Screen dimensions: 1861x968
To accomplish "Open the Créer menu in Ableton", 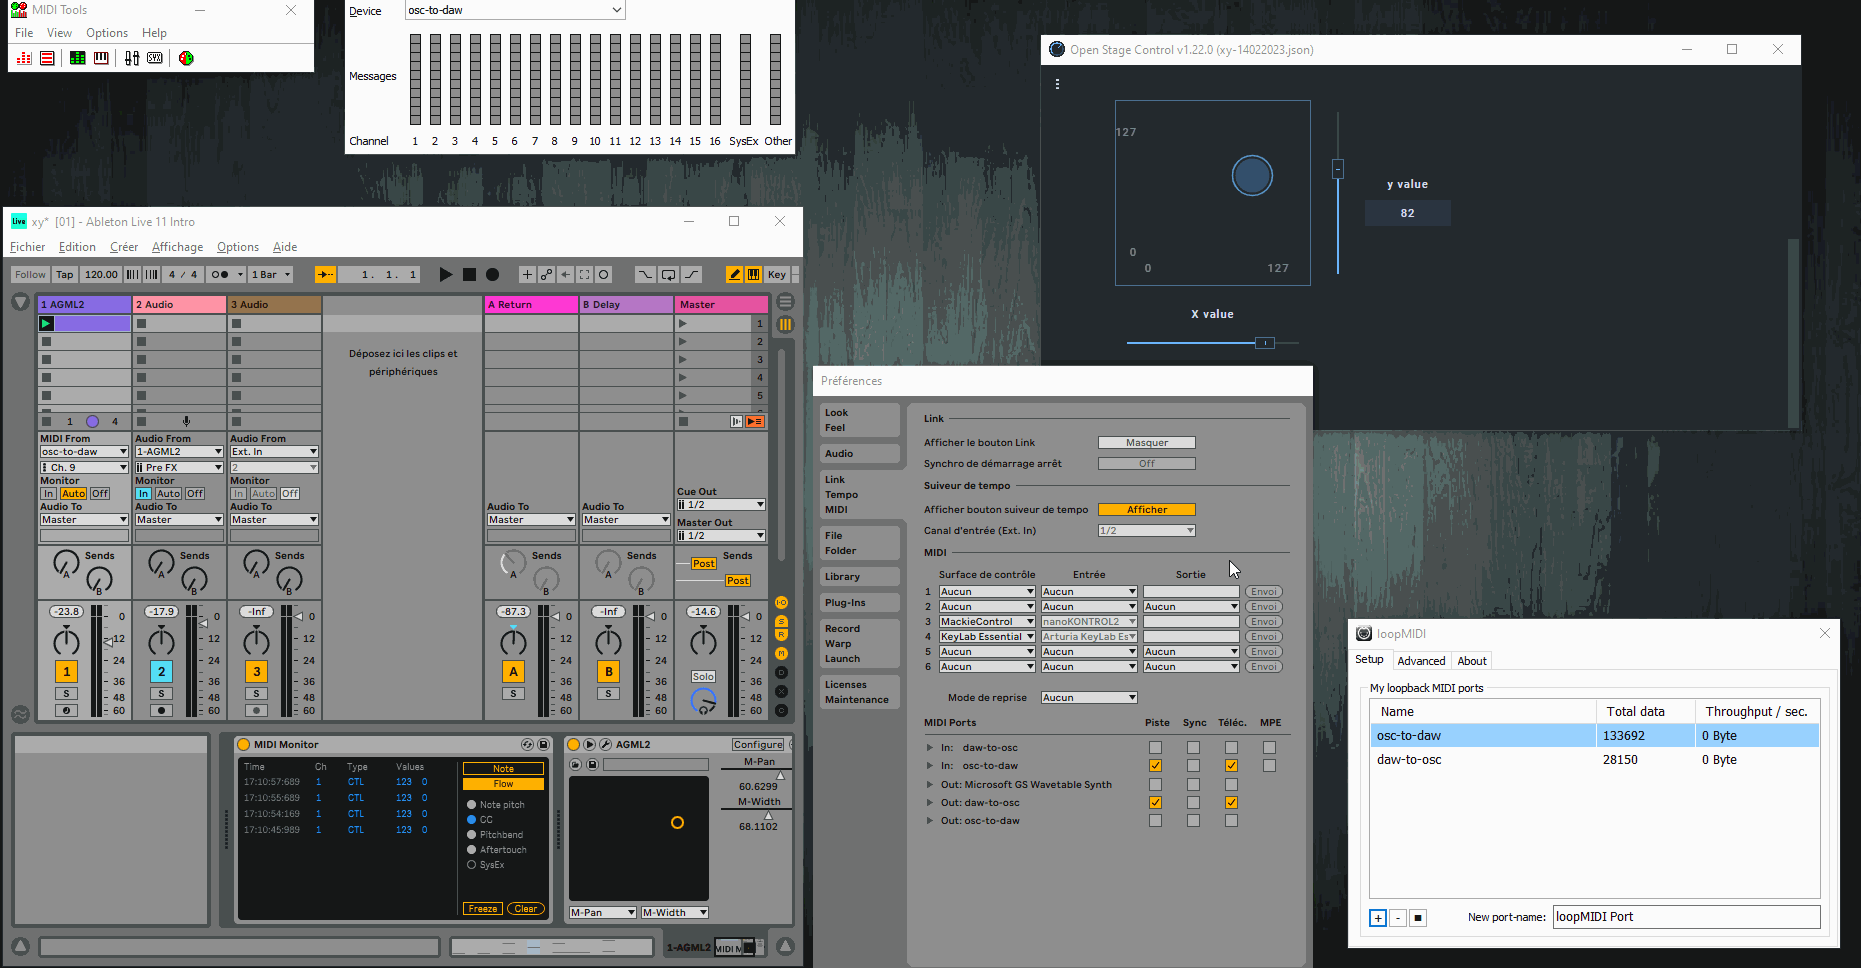I will [124, 247].
